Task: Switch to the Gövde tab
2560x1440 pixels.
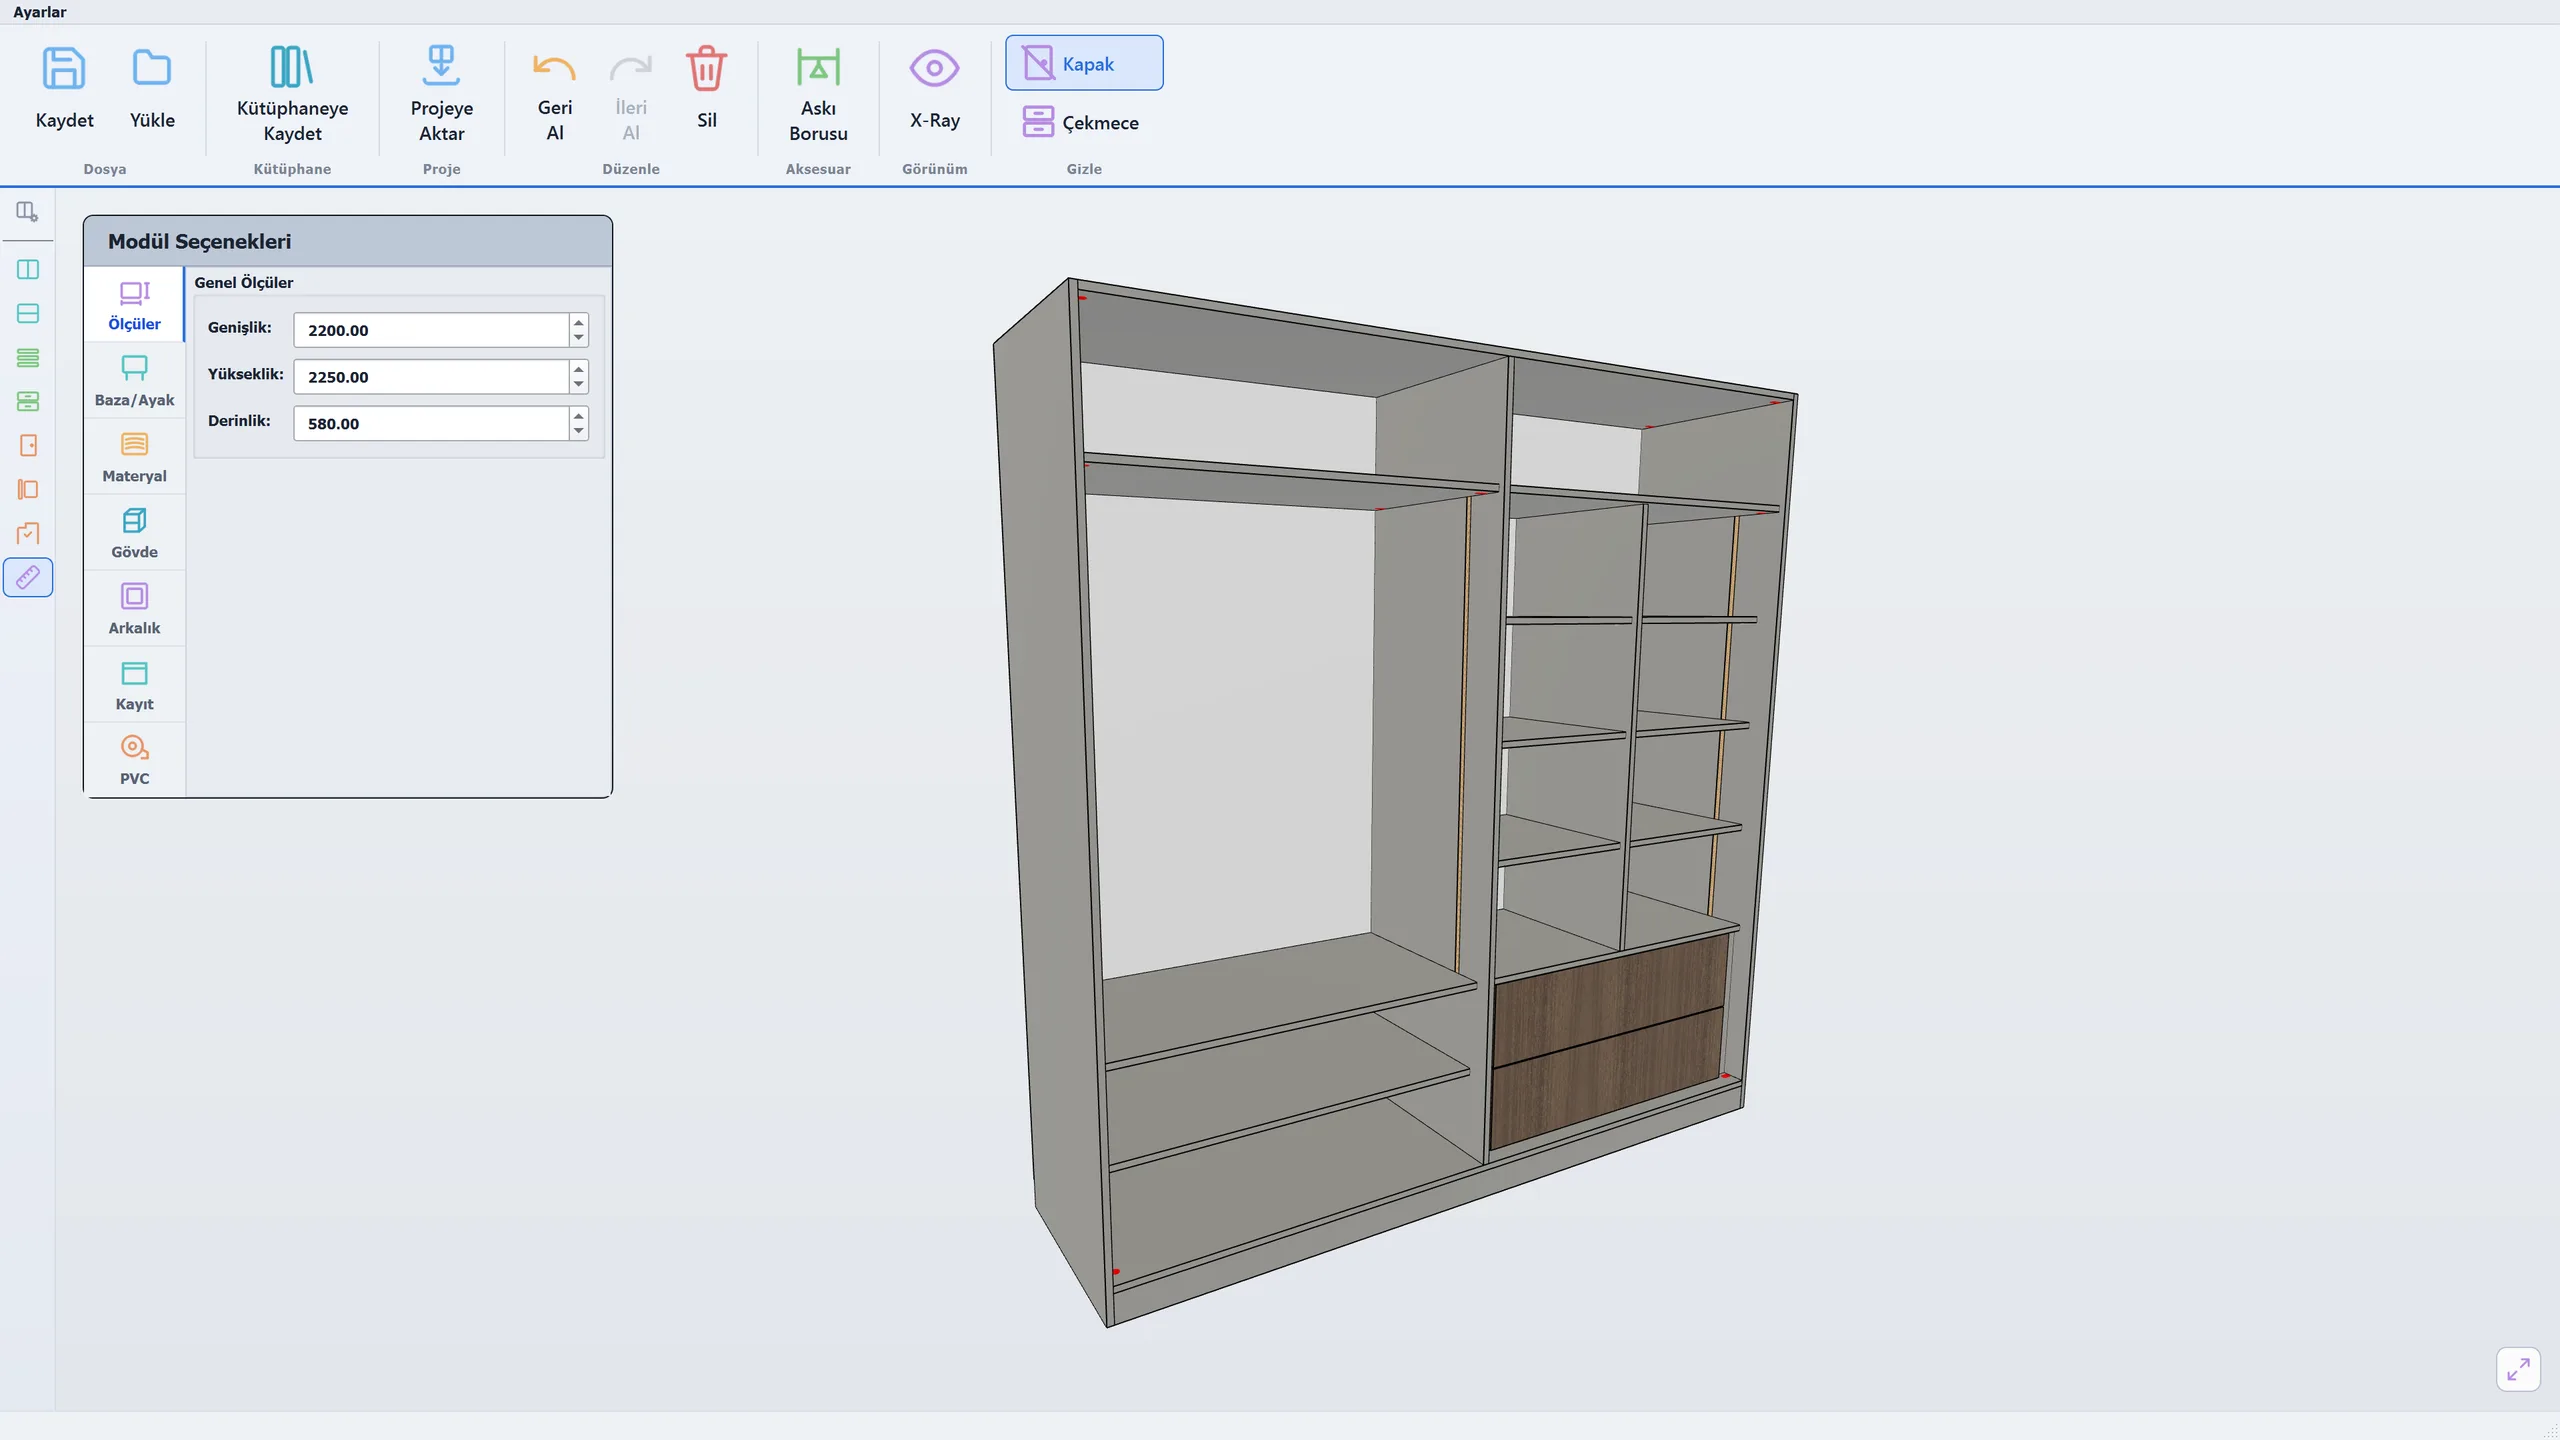Action: point(134,533)
